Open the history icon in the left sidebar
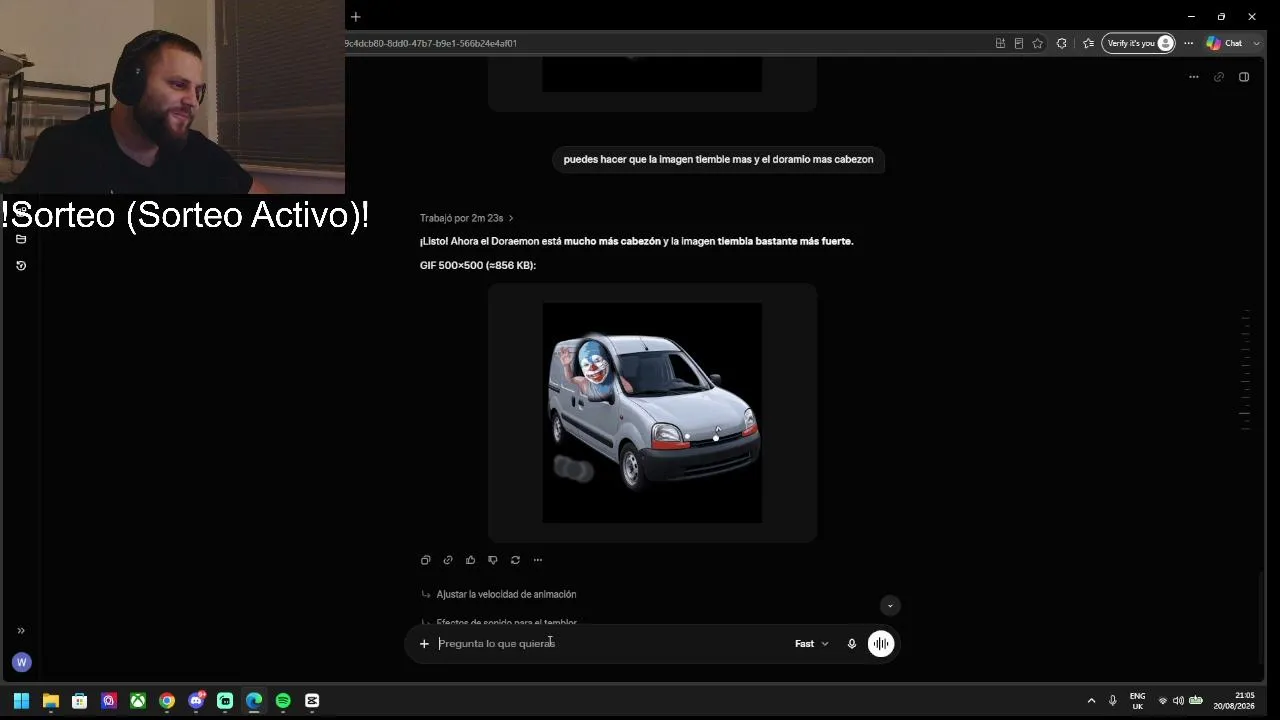This screenshot has height=720, width=1280. (x=21, y=265)
